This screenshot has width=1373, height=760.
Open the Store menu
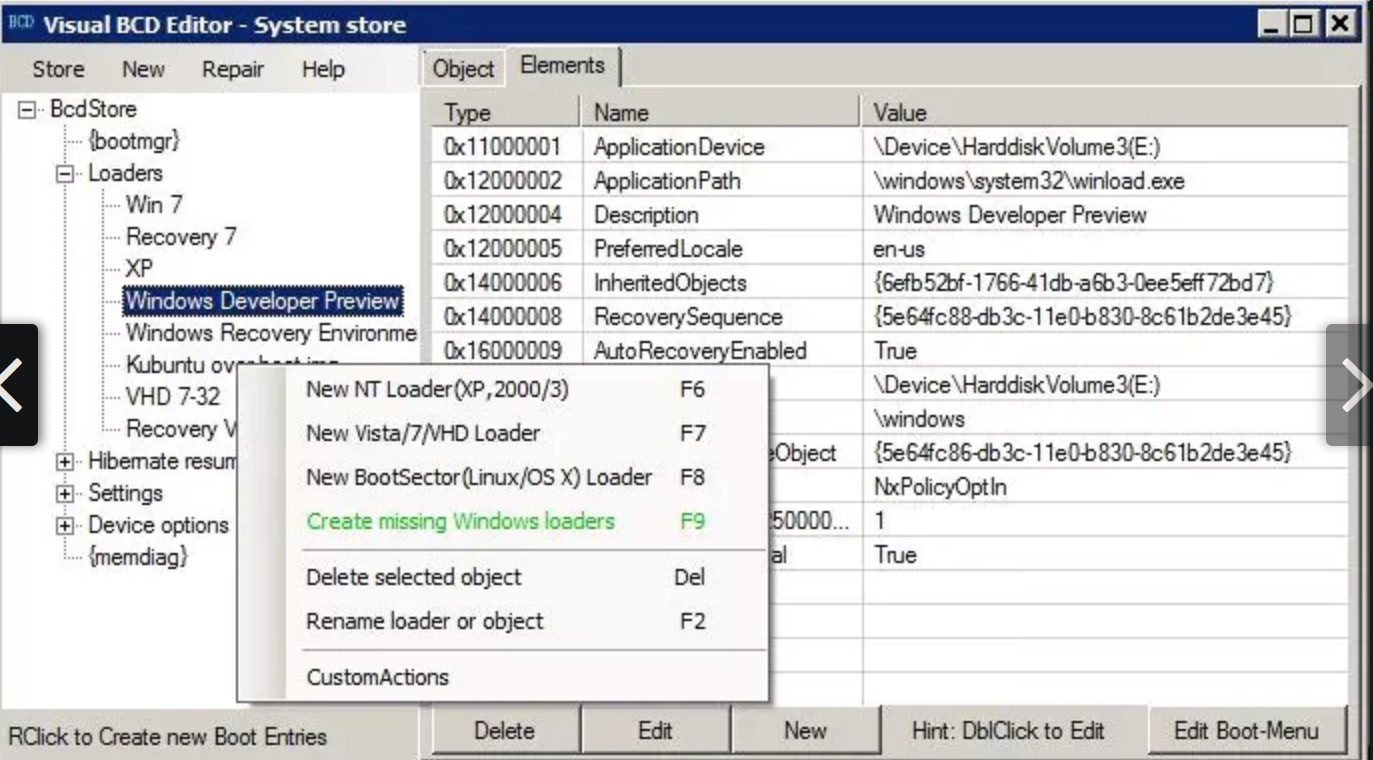[x=58, y=70]
